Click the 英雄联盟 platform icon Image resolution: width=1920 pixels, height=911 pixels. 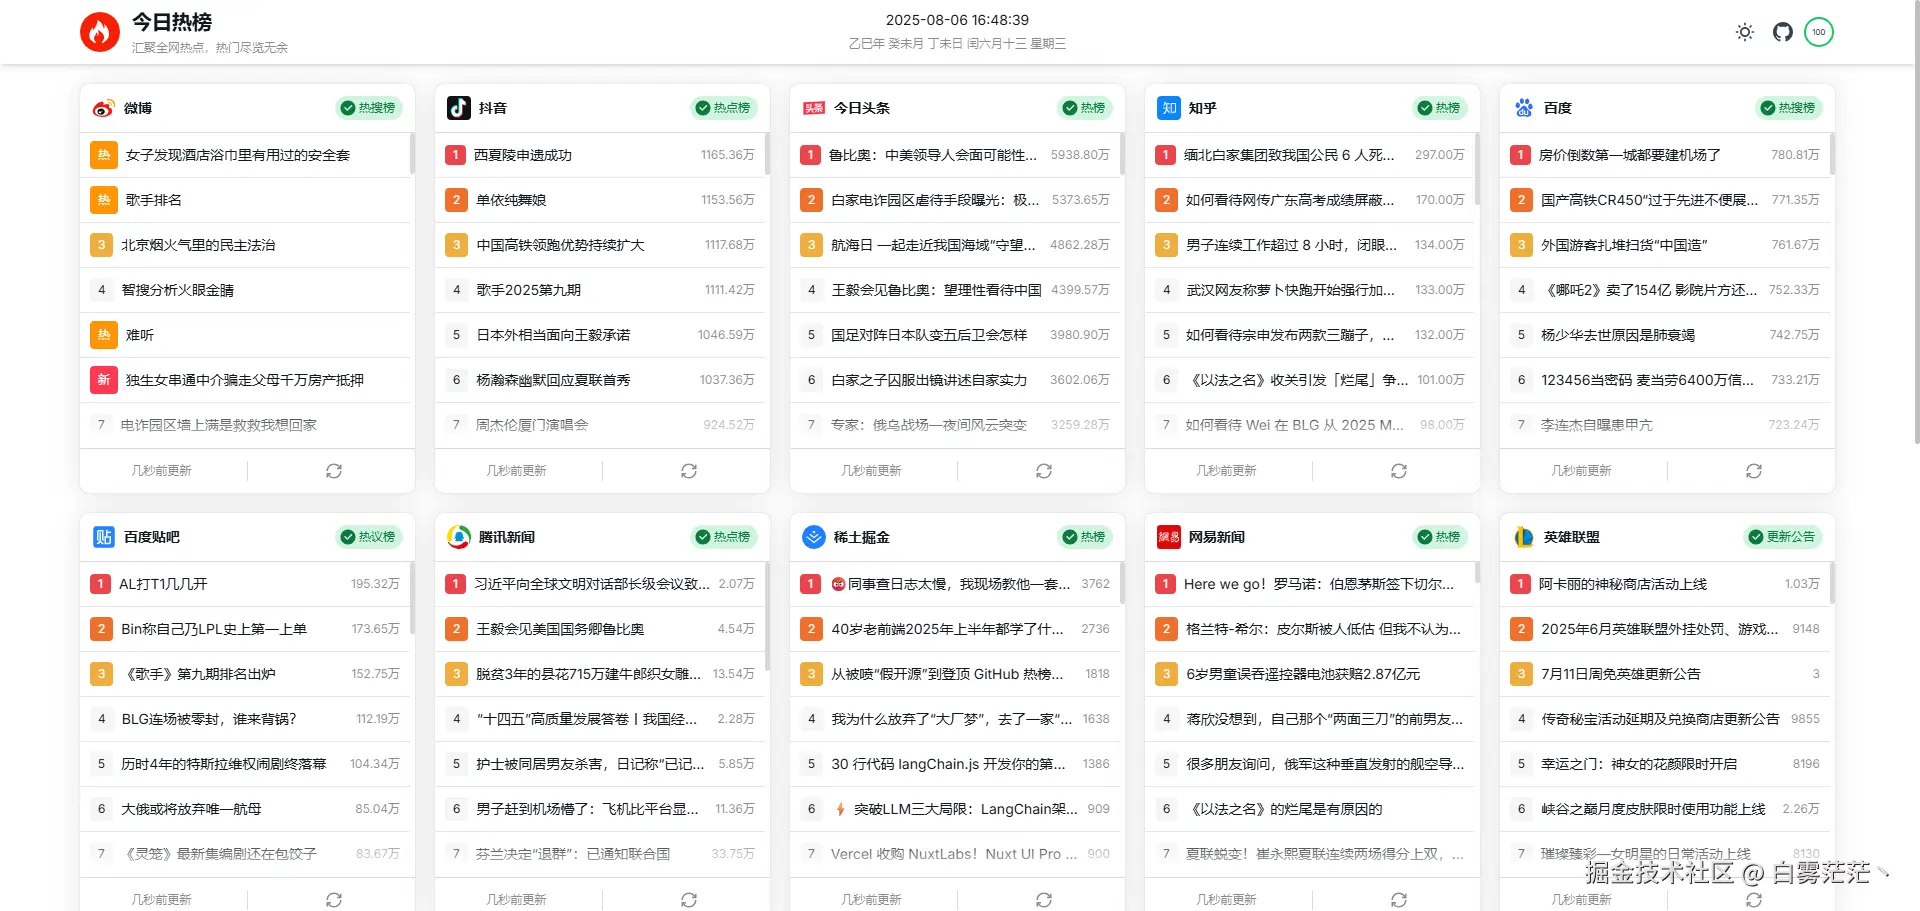pyautogui.click(x=1523, y=537)
